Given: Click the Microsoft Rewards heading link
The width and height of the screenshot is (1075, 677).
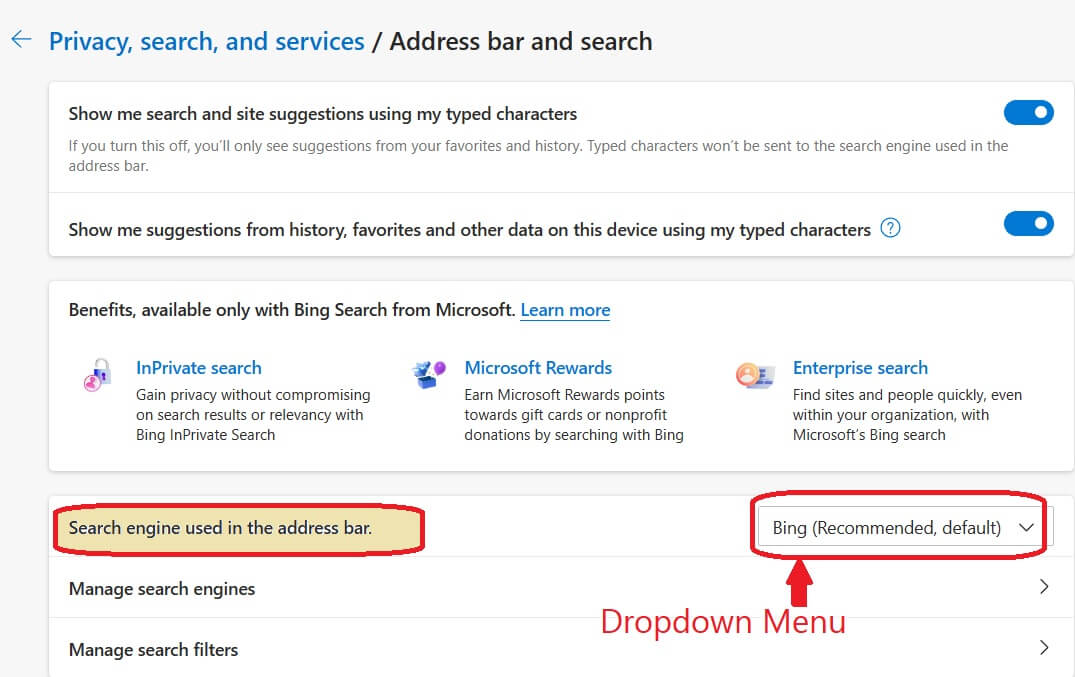Looking at the screenshot, I should (538, 367).
